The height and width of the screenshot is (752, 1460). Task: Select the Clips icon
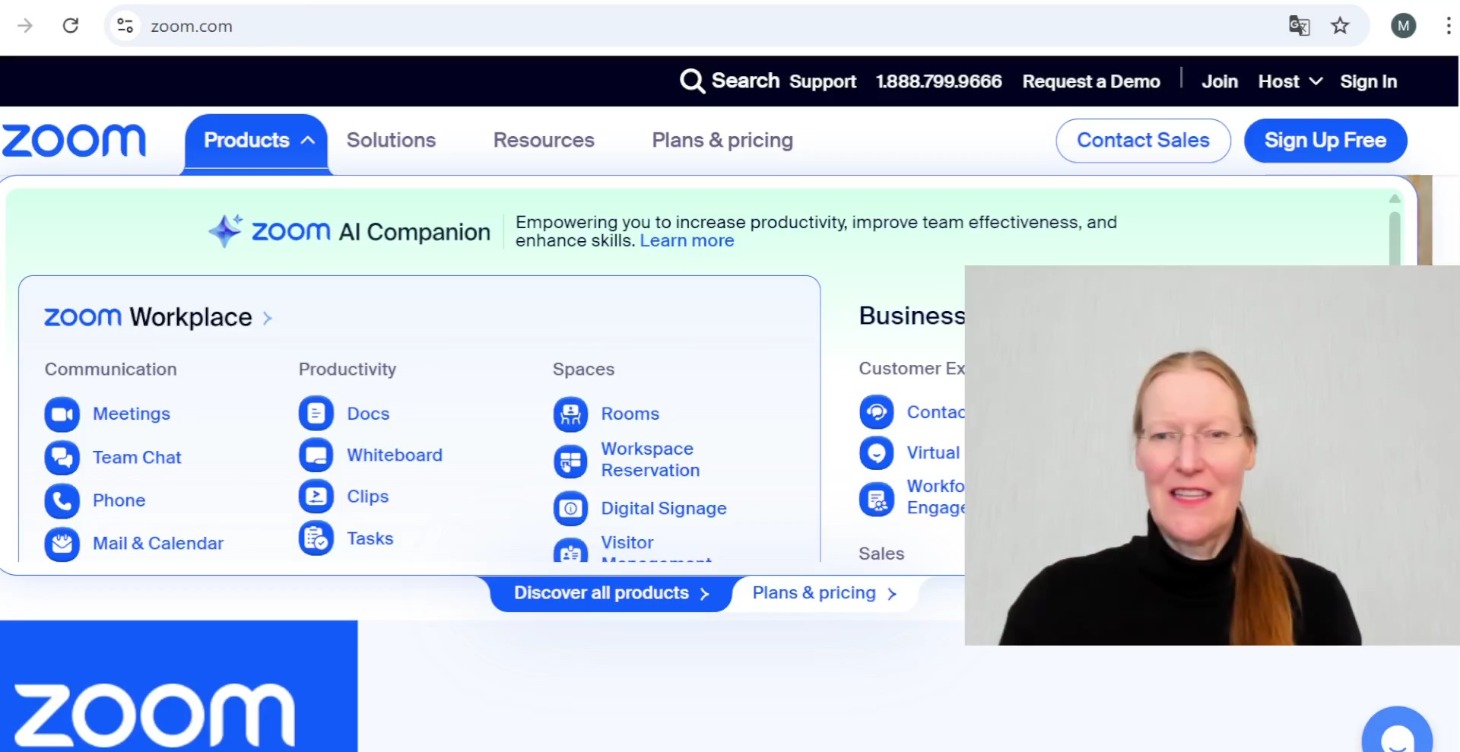(x=316, y=496)
